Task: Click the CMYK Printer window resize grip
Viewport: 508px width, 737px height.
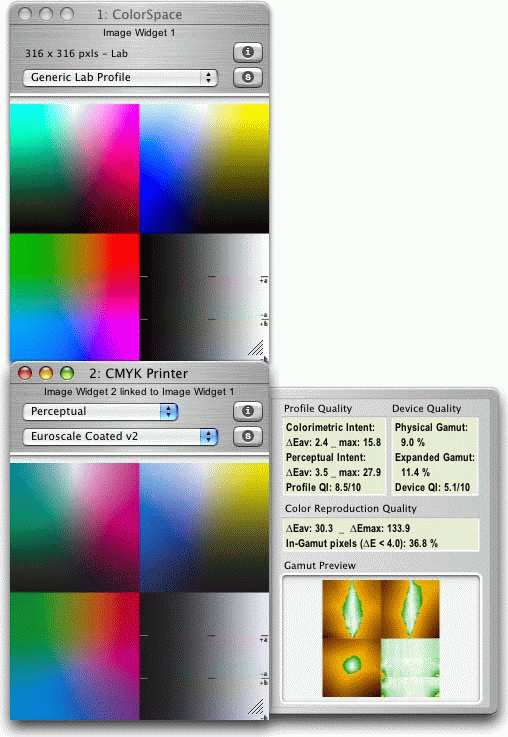Action: [256, 707]
